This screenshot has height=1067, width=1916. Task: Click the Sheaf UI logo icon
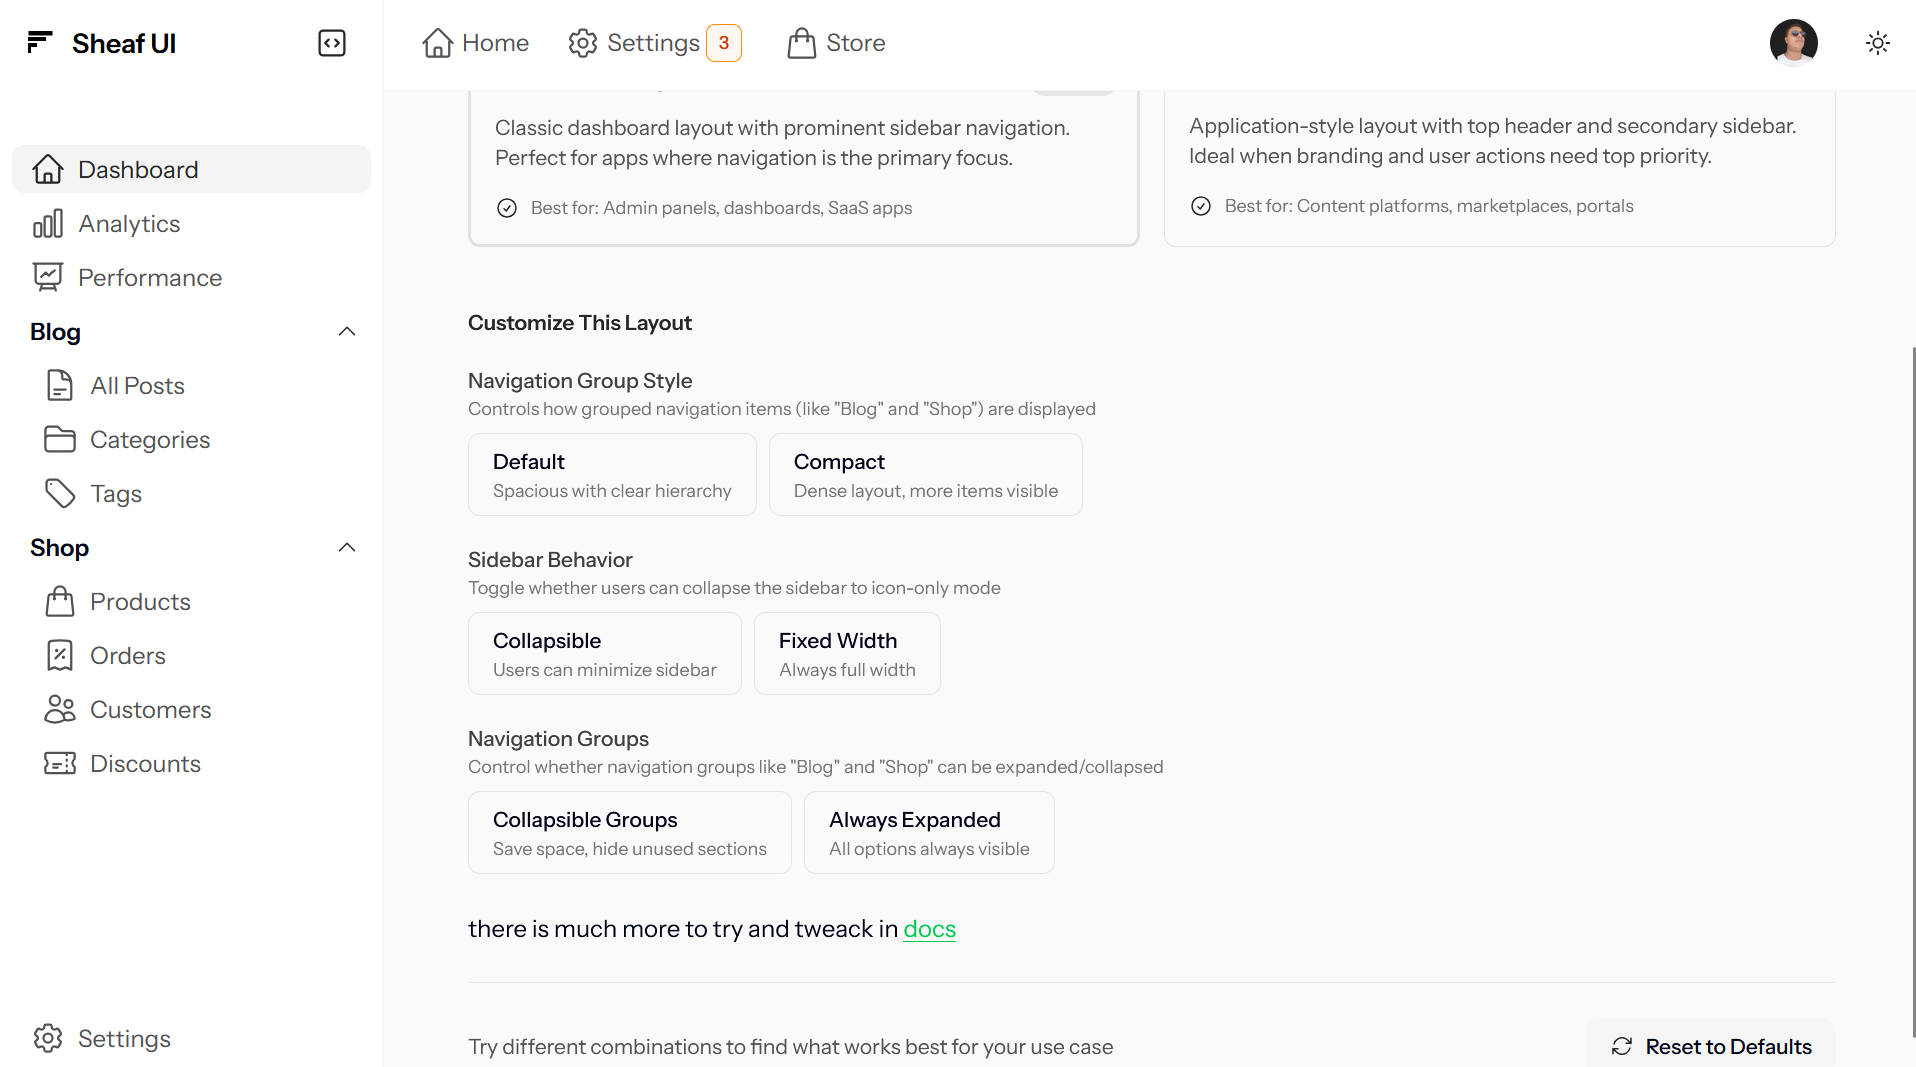pos(40,42)
